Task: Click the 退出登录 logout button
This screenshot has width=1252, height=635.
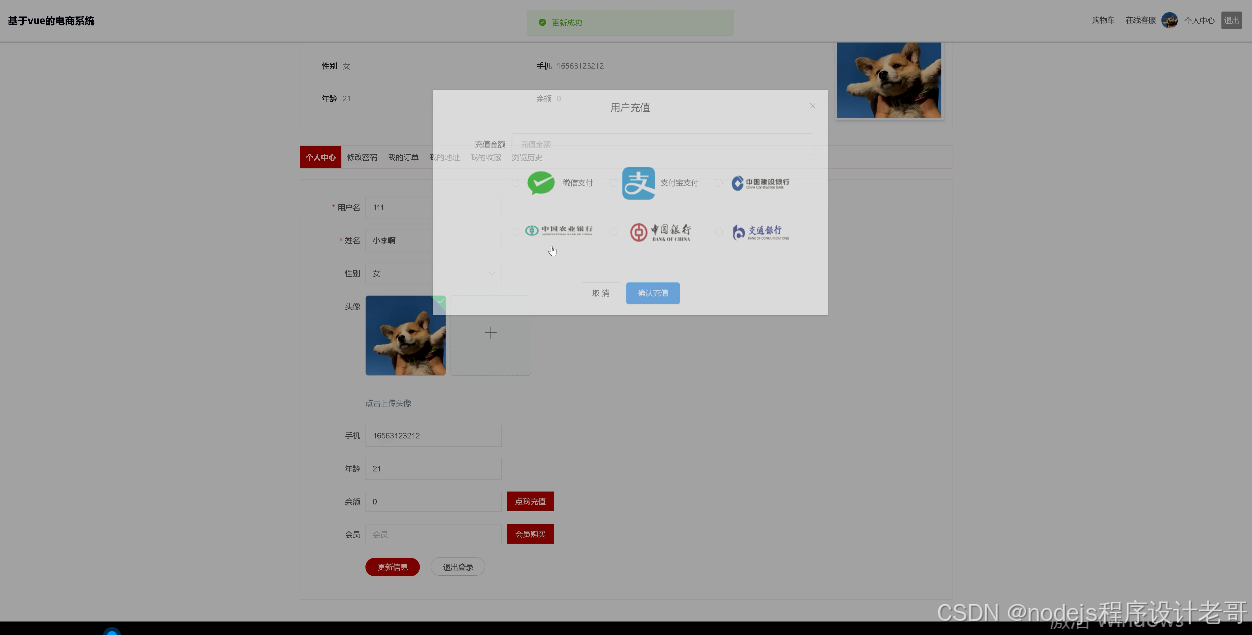Action: (458, 567)
